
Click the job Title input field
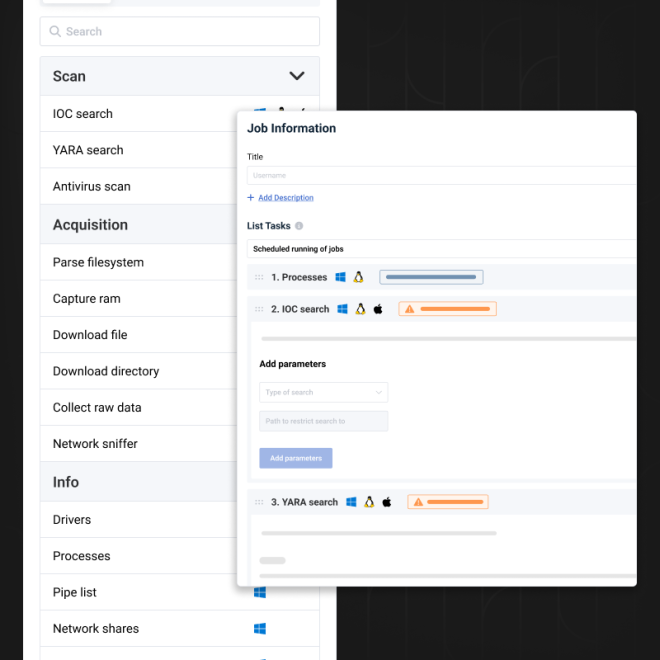click(x=442, y=175)
